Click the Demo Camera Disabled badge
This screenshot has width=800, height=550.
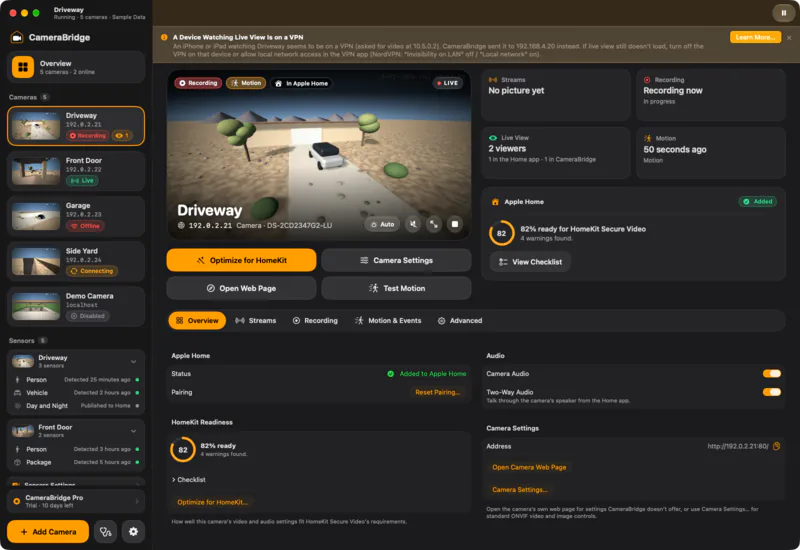[x=88, y=316]
